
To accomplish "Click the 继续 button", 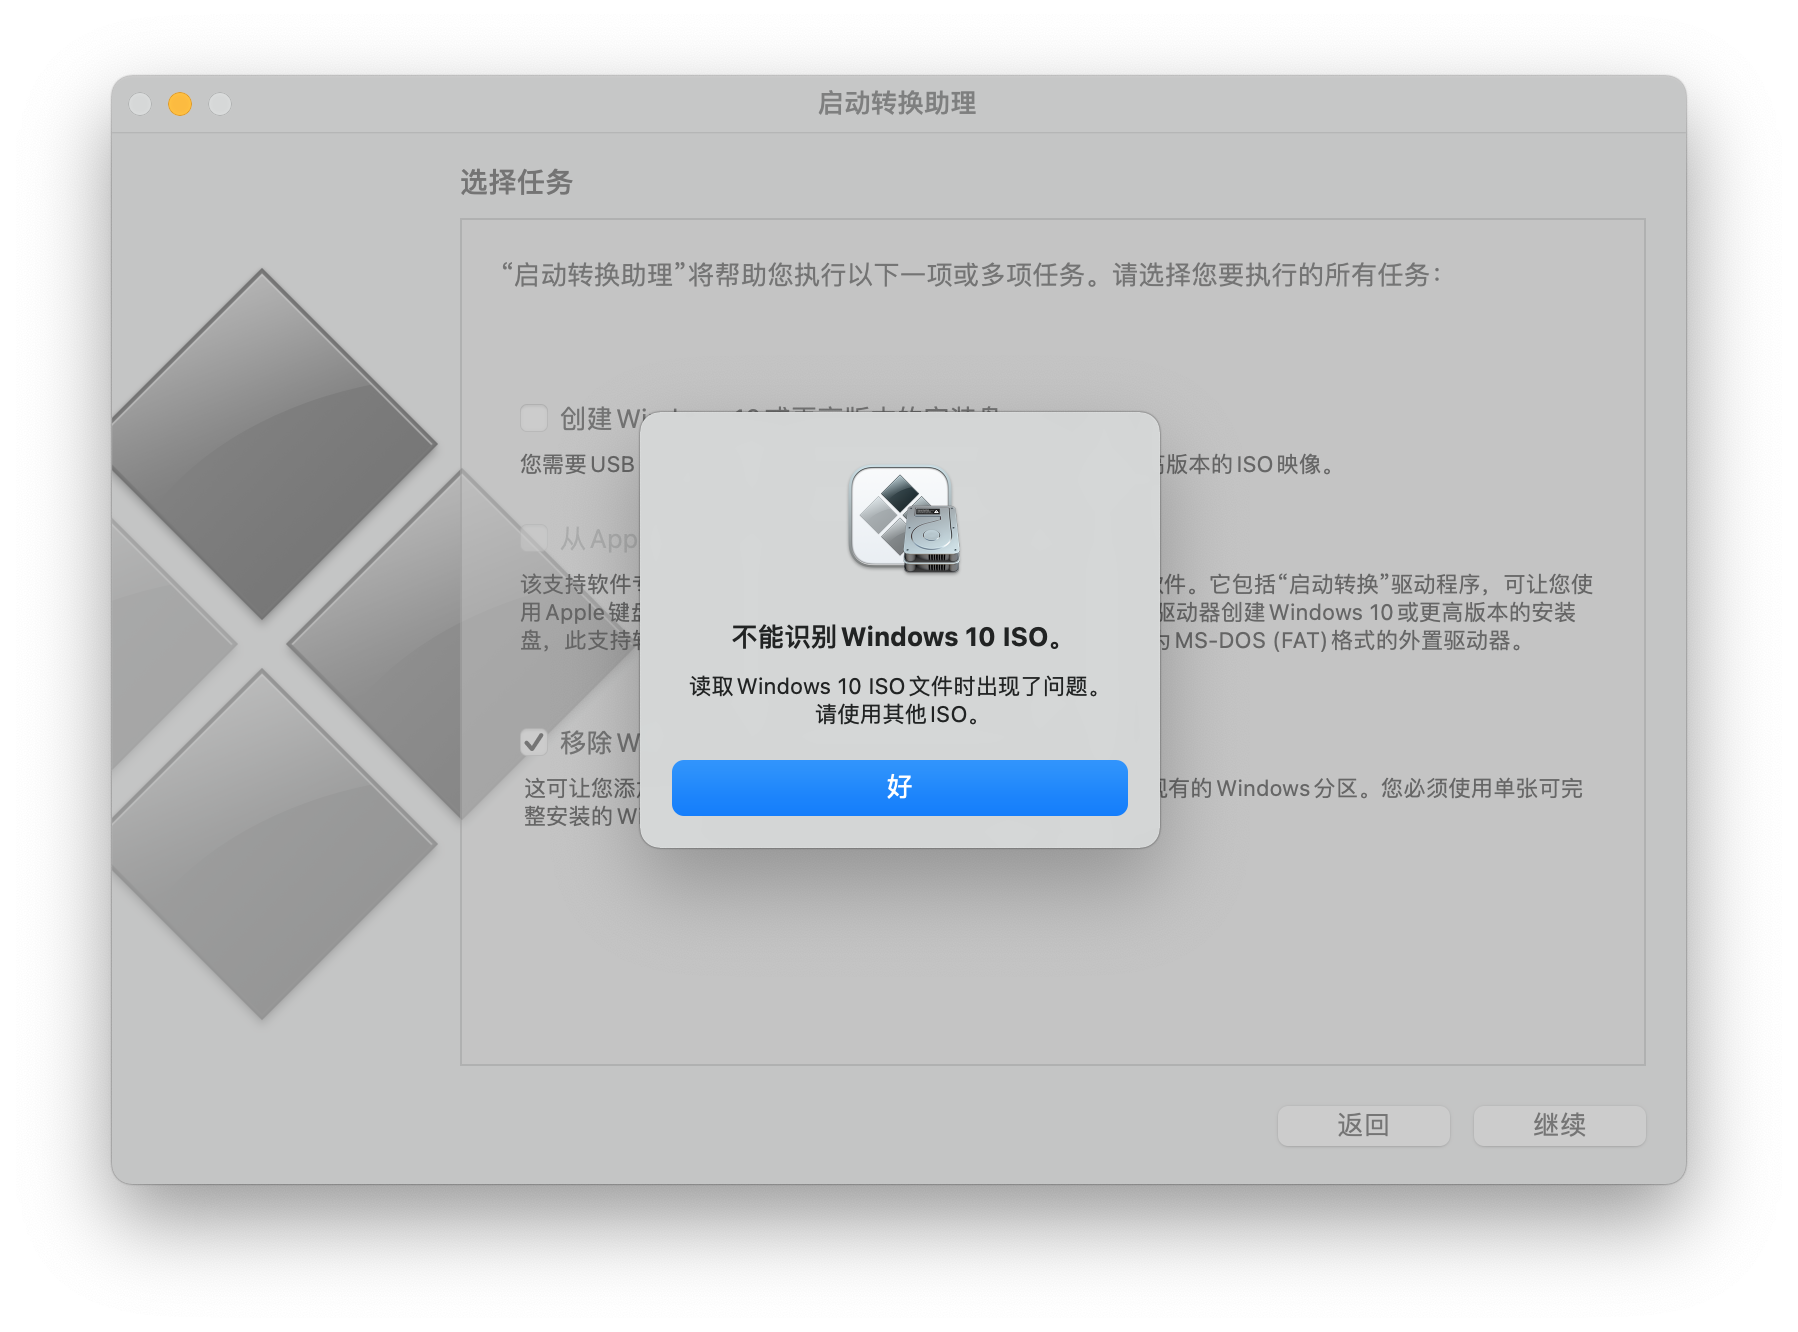I will point(1559,1125).
